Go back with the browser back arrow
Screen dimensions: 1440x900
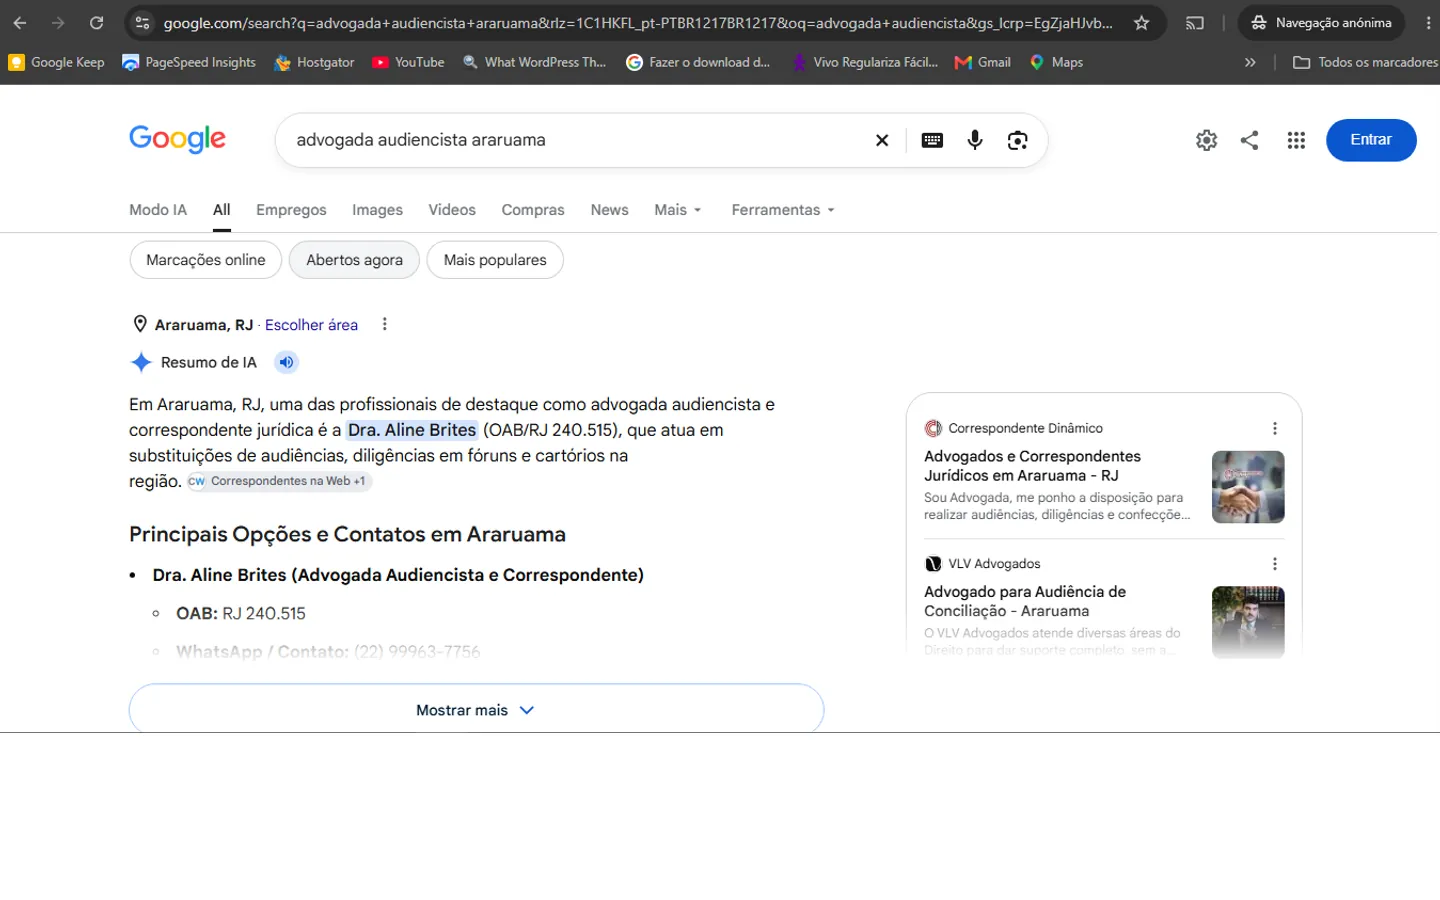pos(20,23)
